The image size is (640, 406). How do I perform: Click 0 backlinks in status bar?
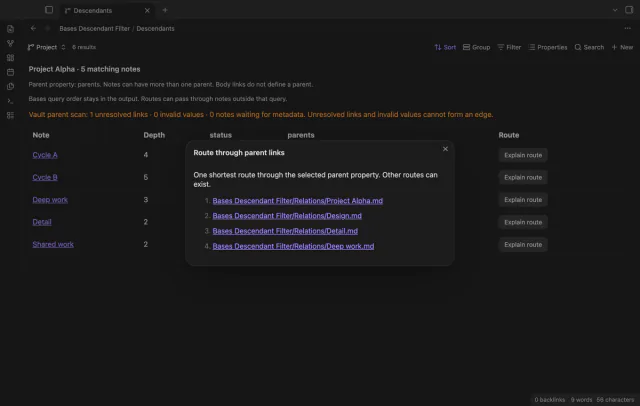(549, 400)
